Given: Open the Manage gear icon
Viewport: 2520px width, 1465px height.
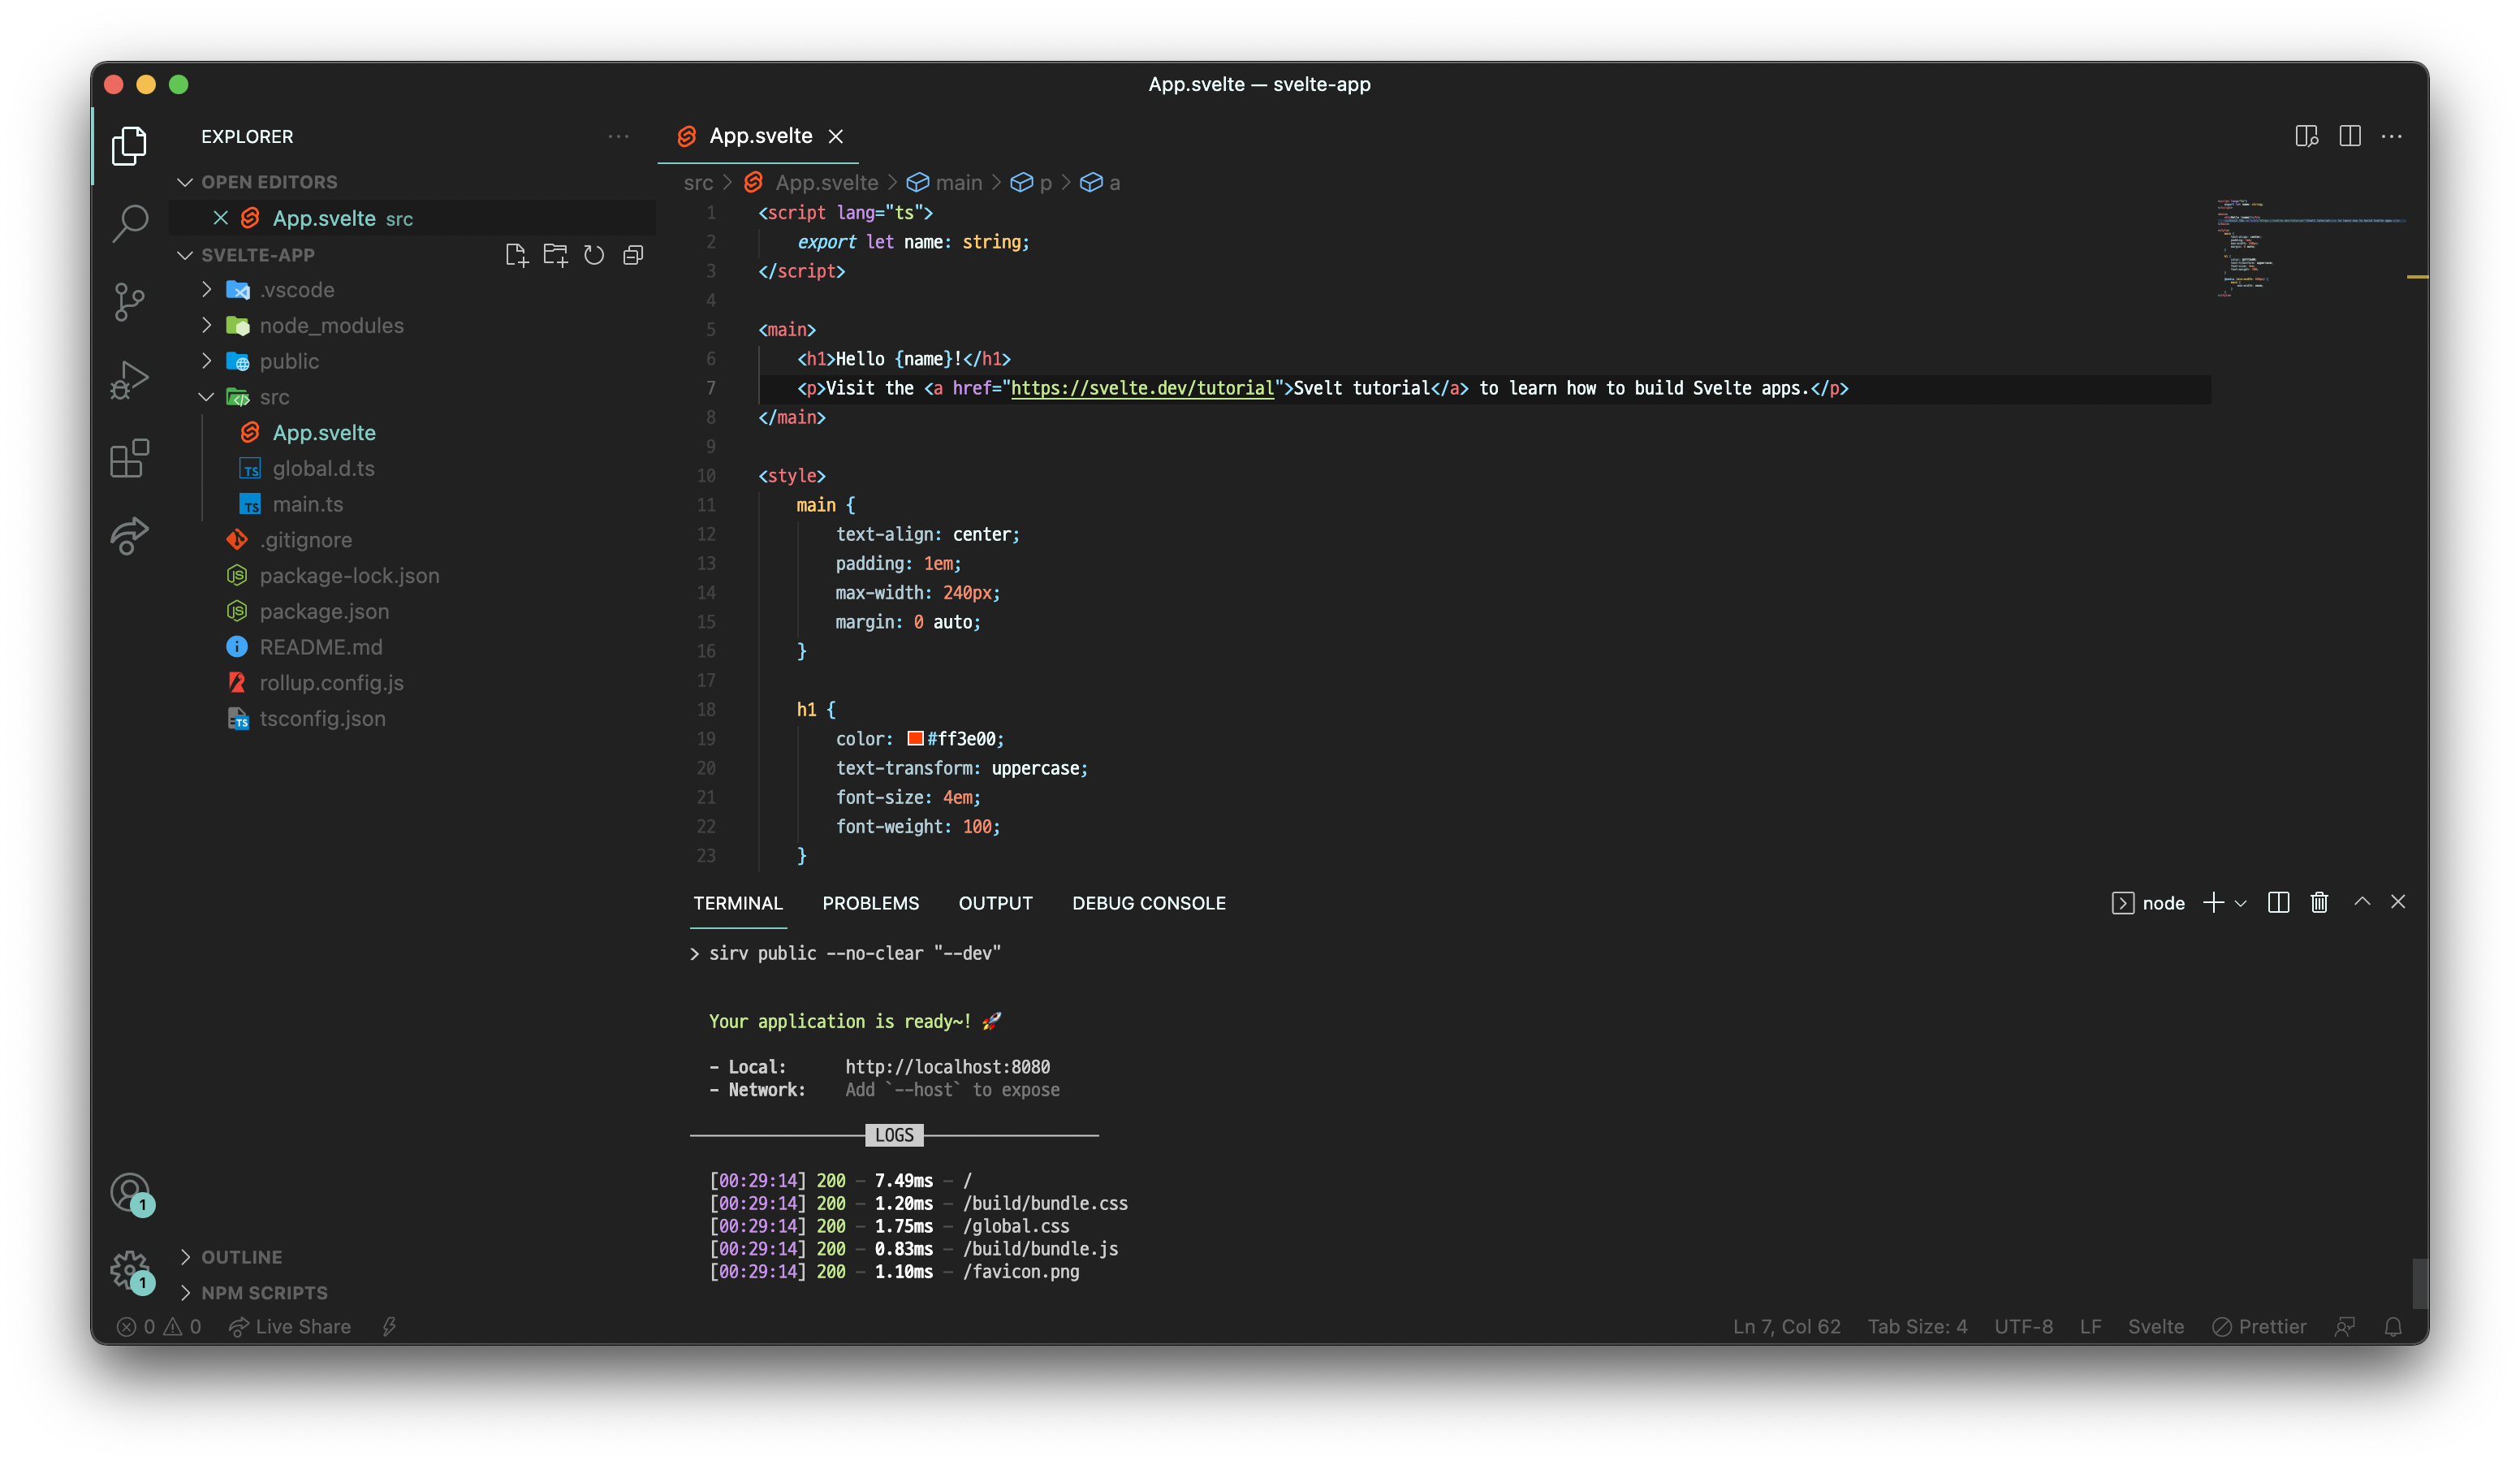Looking at the screenshot, I should pyautogui.click(x=130, y=1271).
